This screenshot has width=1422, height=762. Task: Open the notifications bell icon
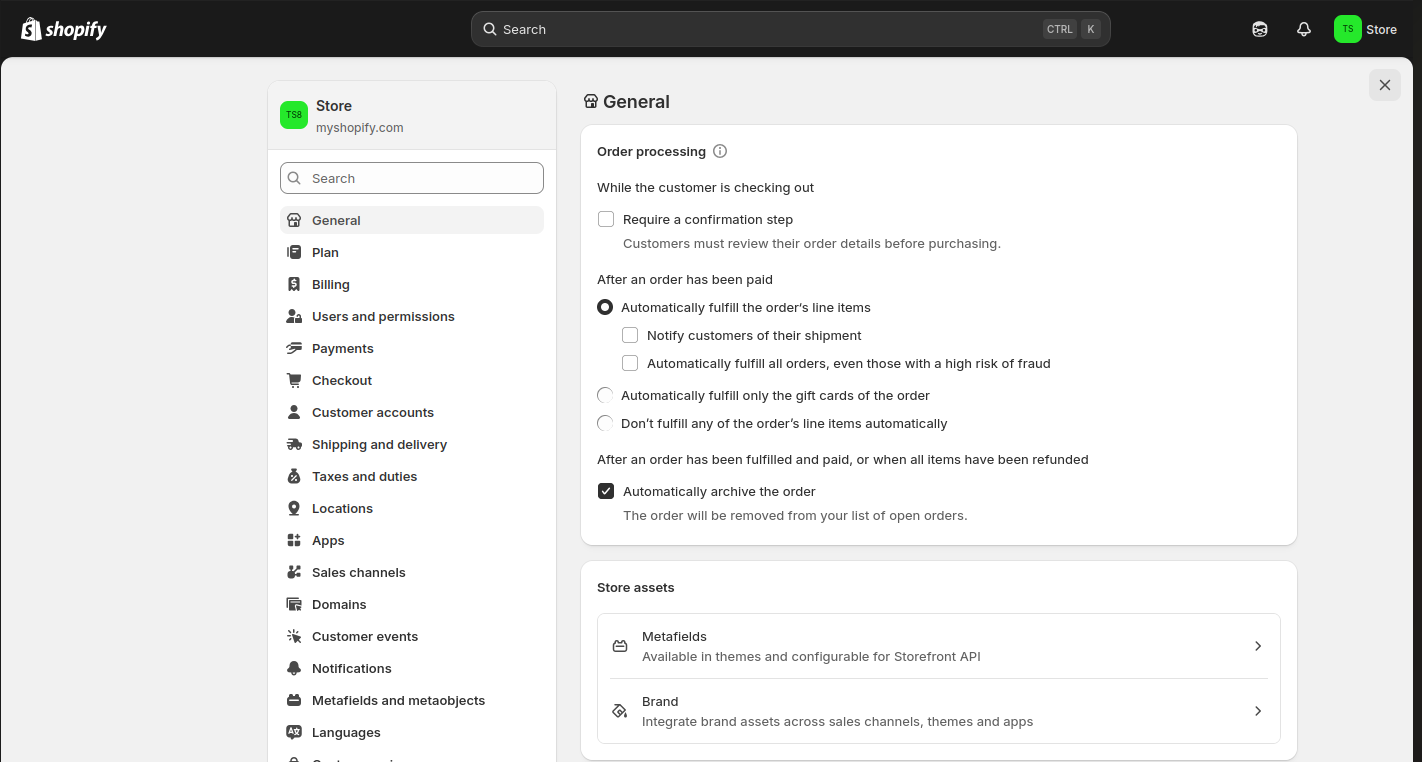point(1303,29)
